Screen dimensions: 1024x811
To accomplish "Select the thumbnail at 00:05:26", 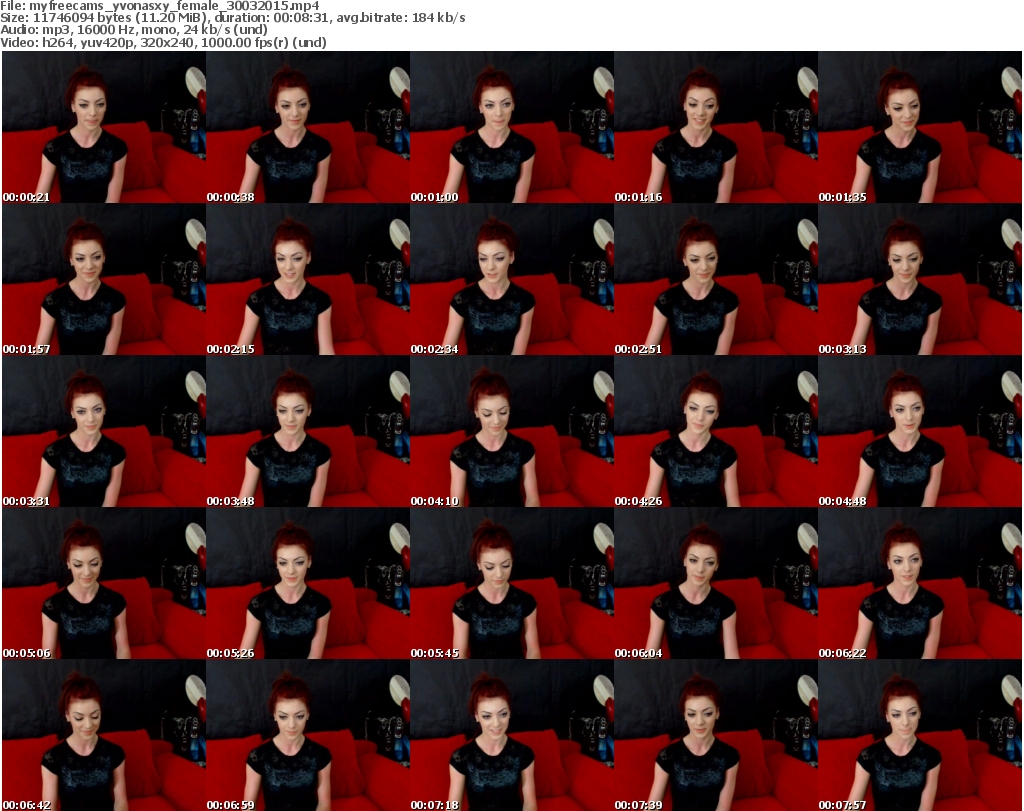I will point(308,583).
